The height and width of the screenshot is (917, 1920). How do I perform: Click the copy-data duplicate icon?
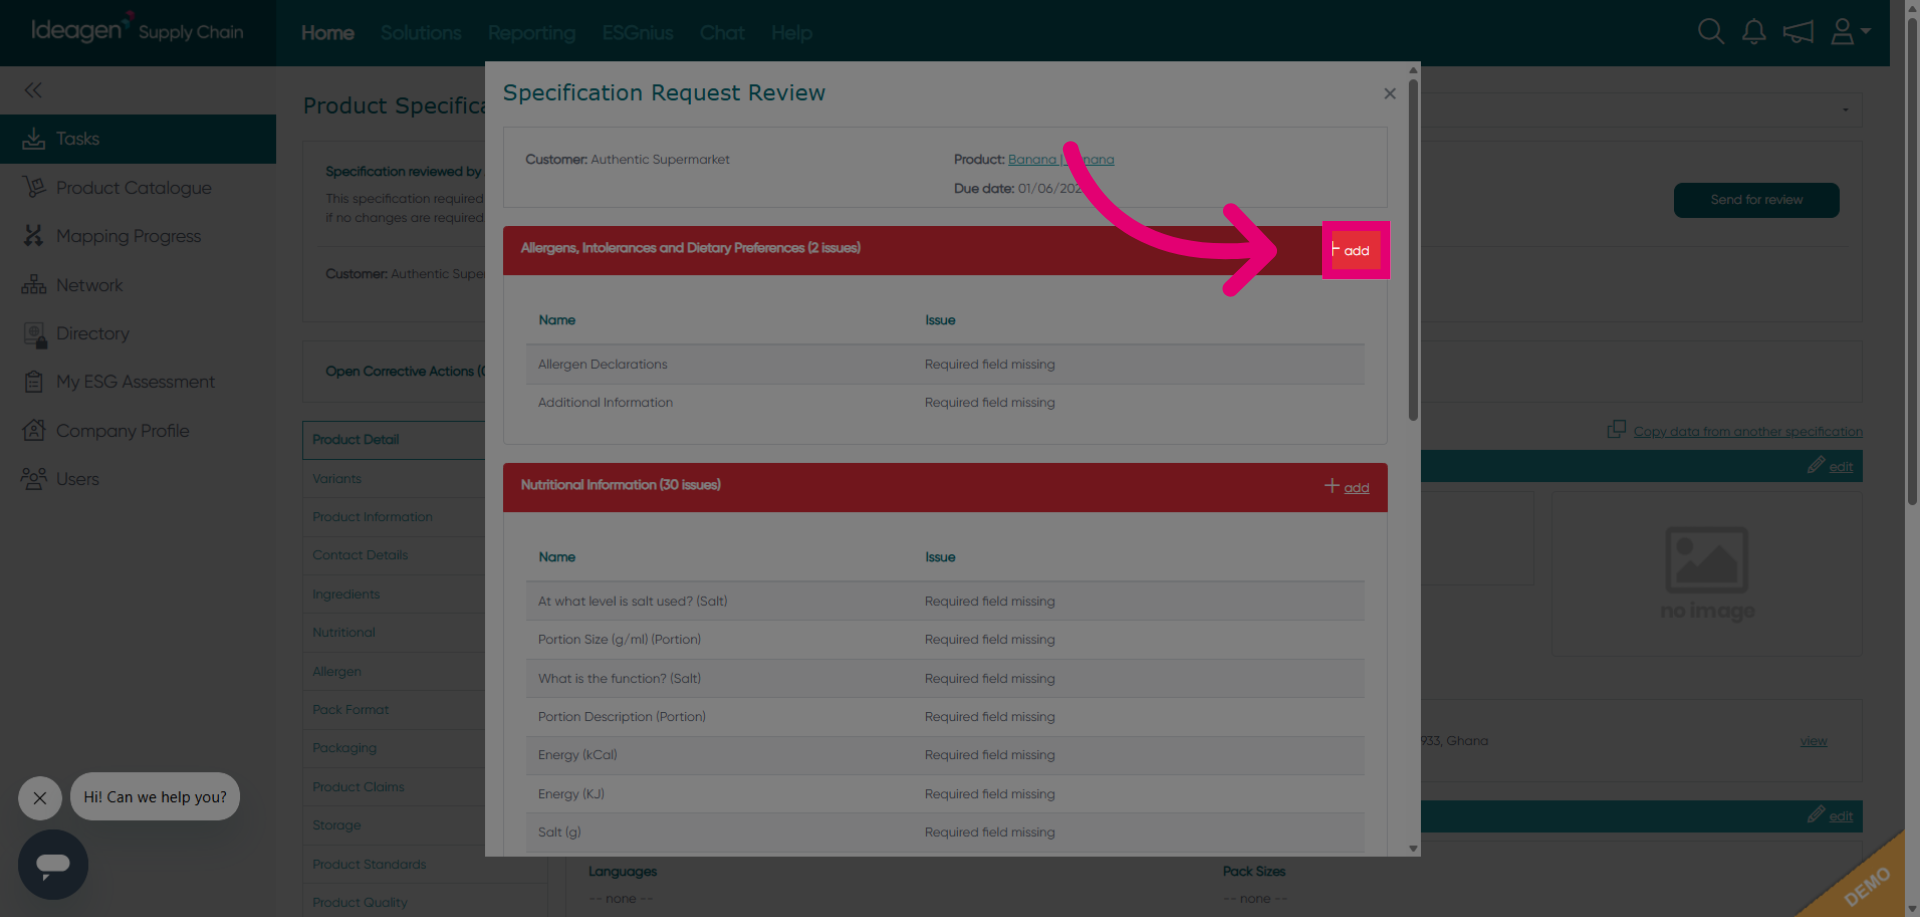click(1617, 429)
